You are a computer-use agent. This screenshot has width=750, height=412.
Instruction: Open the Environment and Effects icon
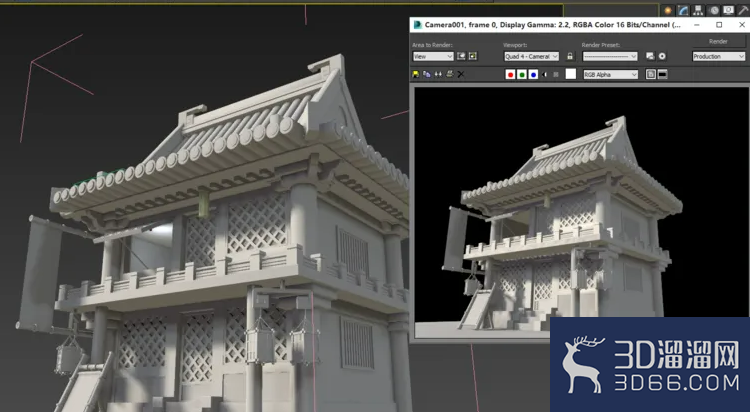click(x=662, y=56)
